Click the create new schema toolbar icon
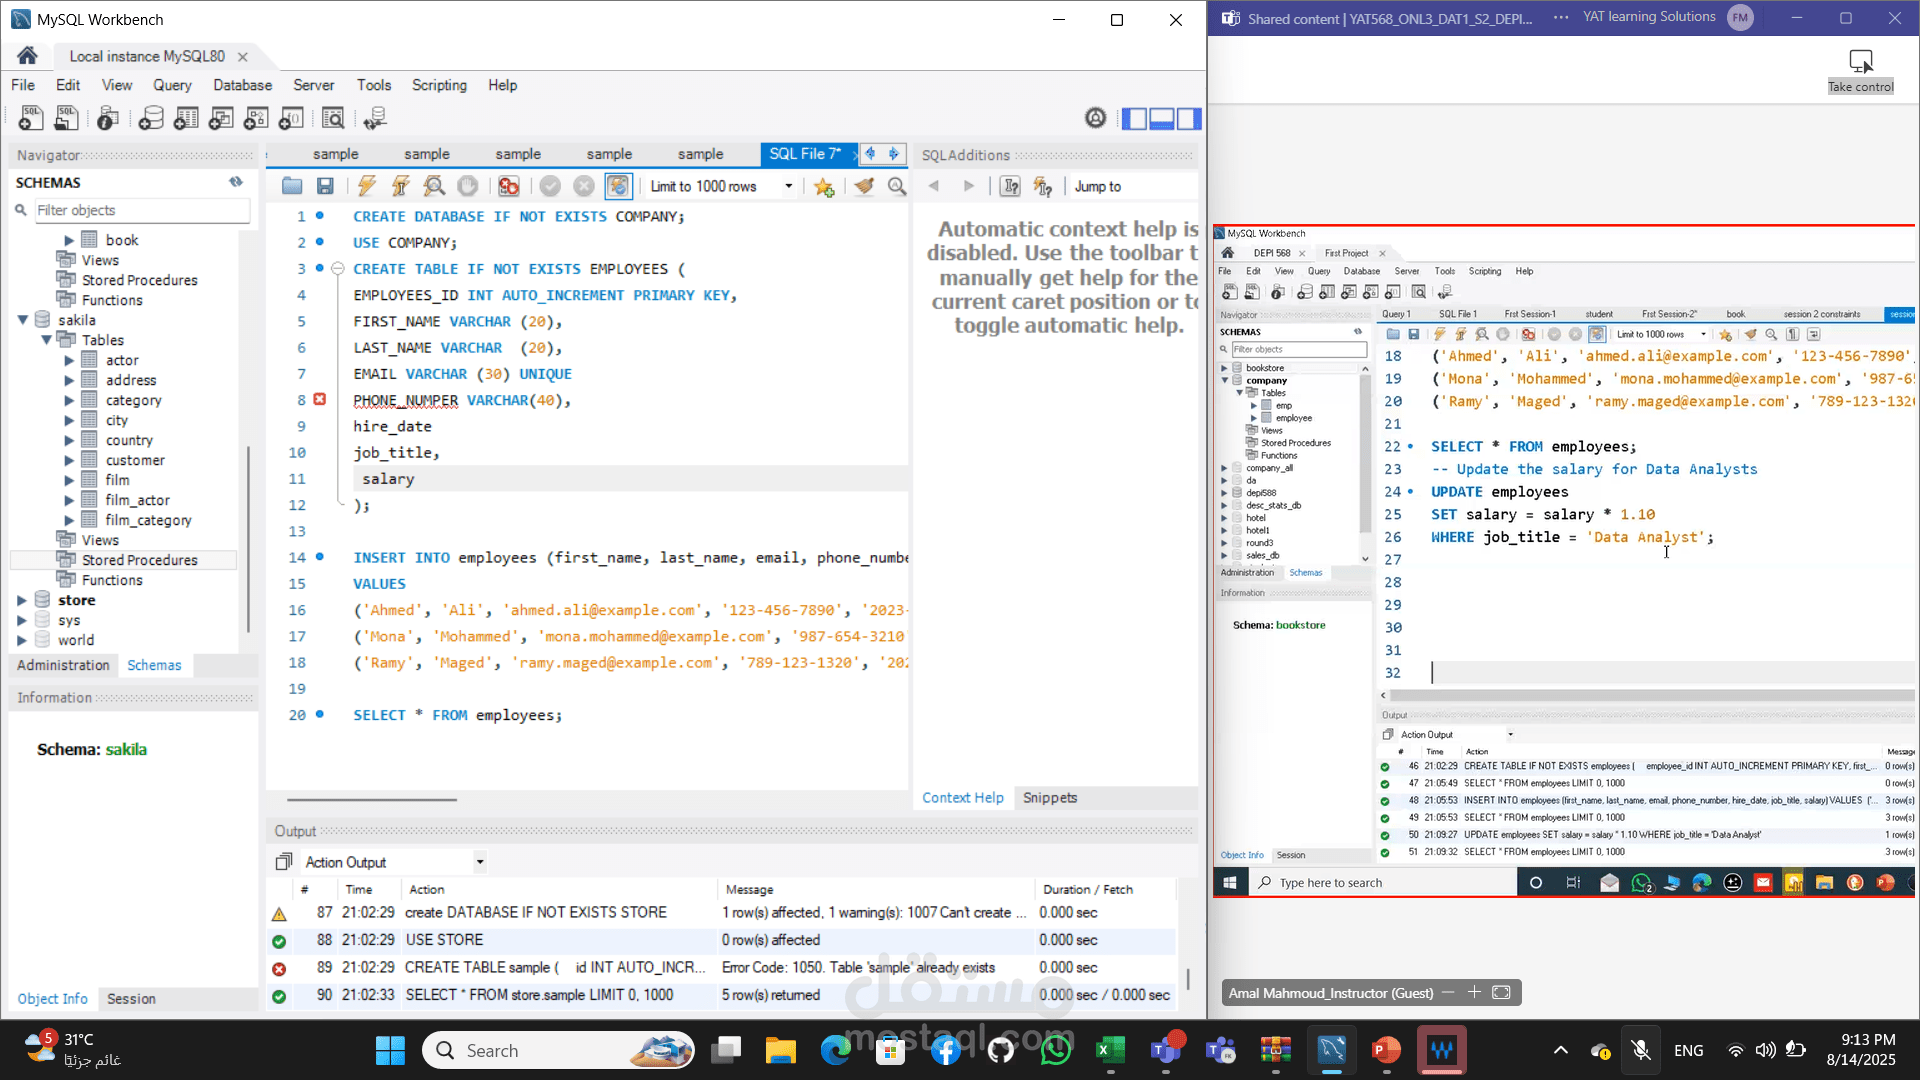This screenshot has width=1920, height=1080. 151,119
